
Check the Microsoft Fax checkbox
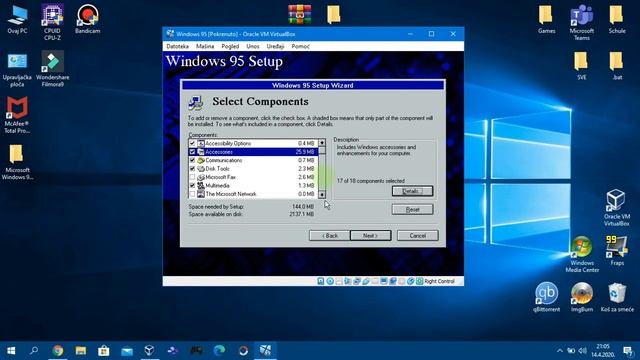192,177
